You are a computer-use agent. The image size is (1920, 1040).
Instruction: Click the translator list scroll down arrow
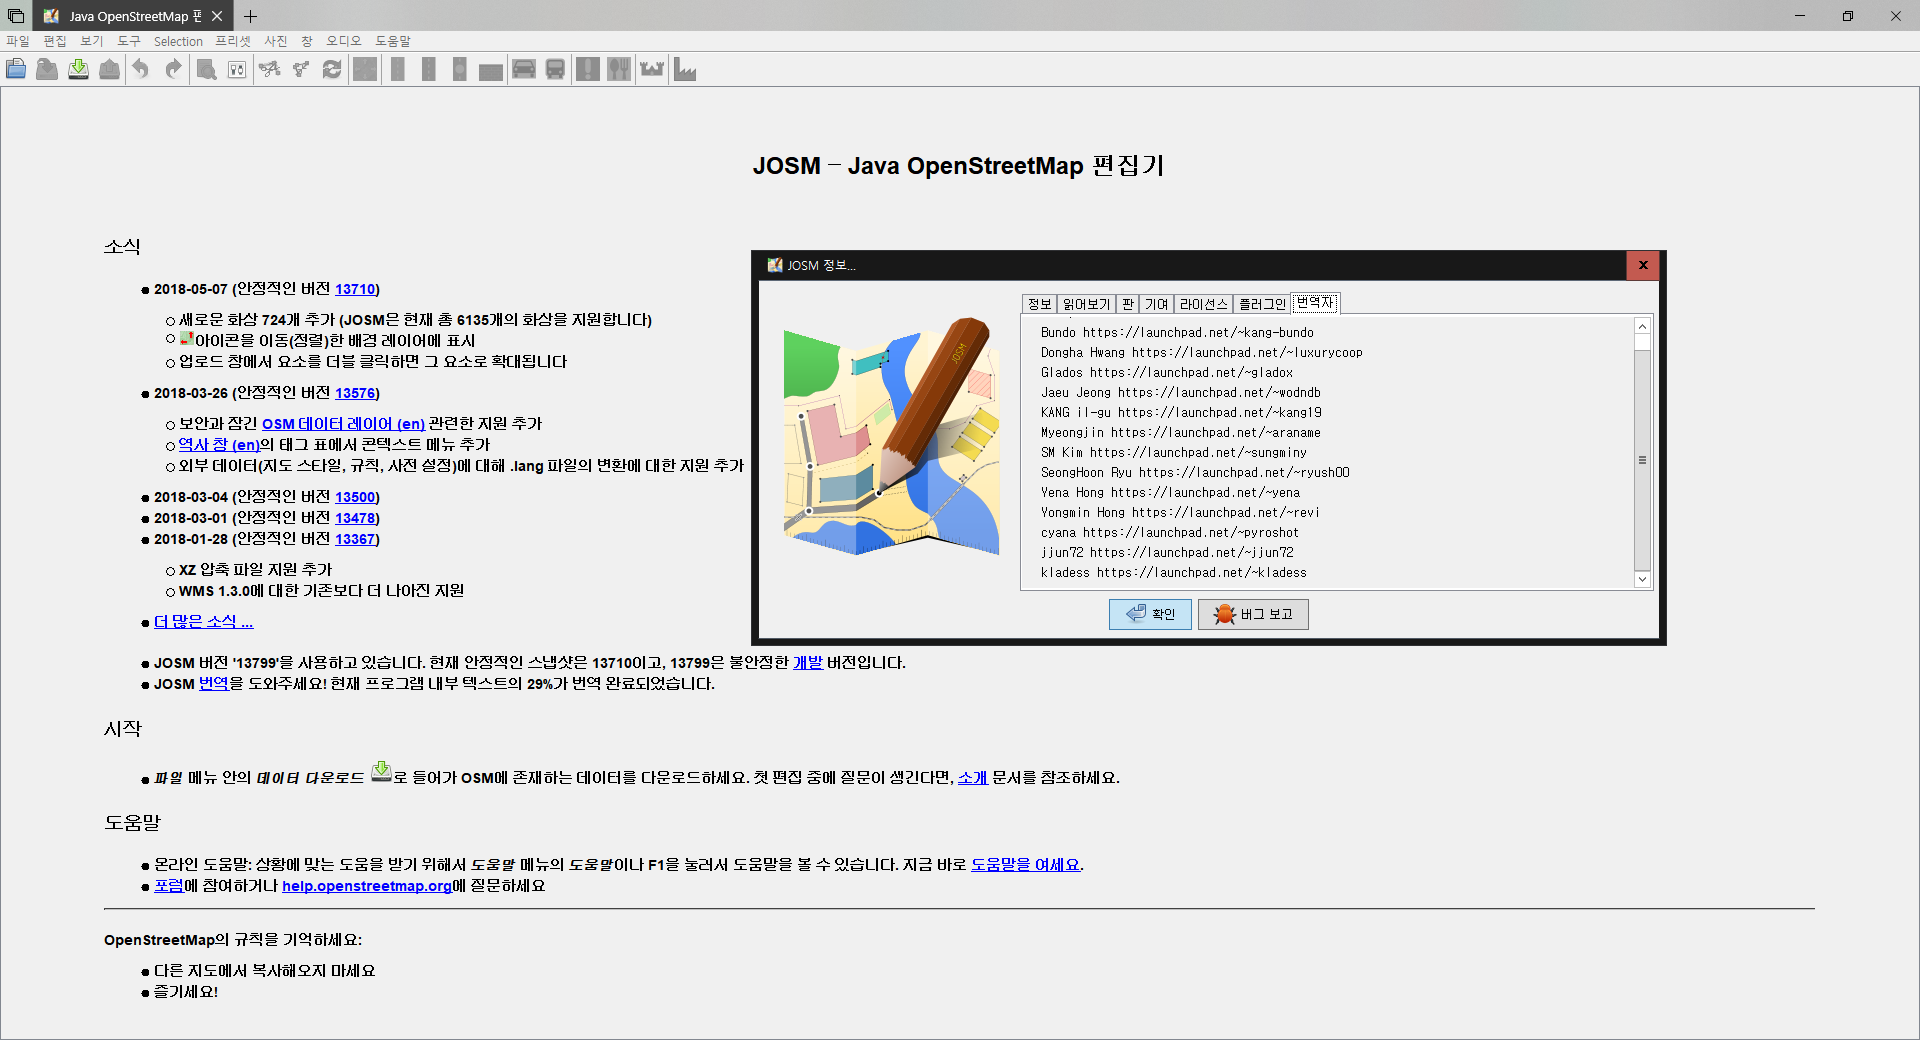[x=1642, y=579]
